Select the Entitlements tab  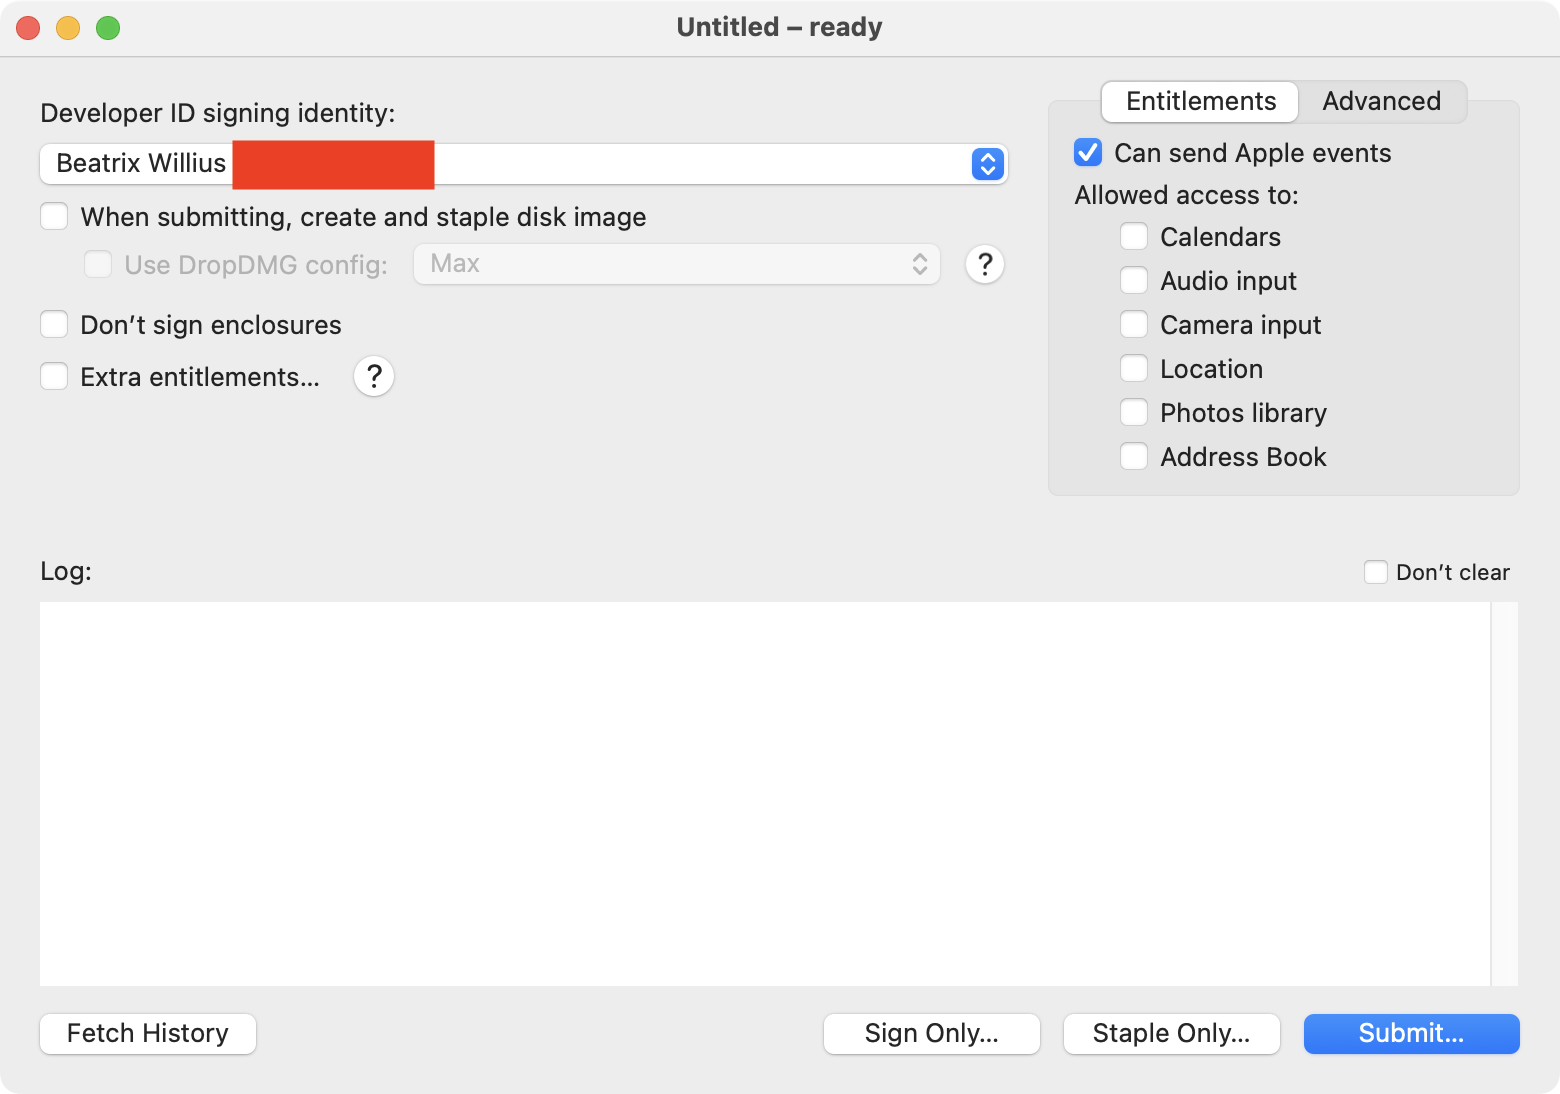[x=1200, y=102]
